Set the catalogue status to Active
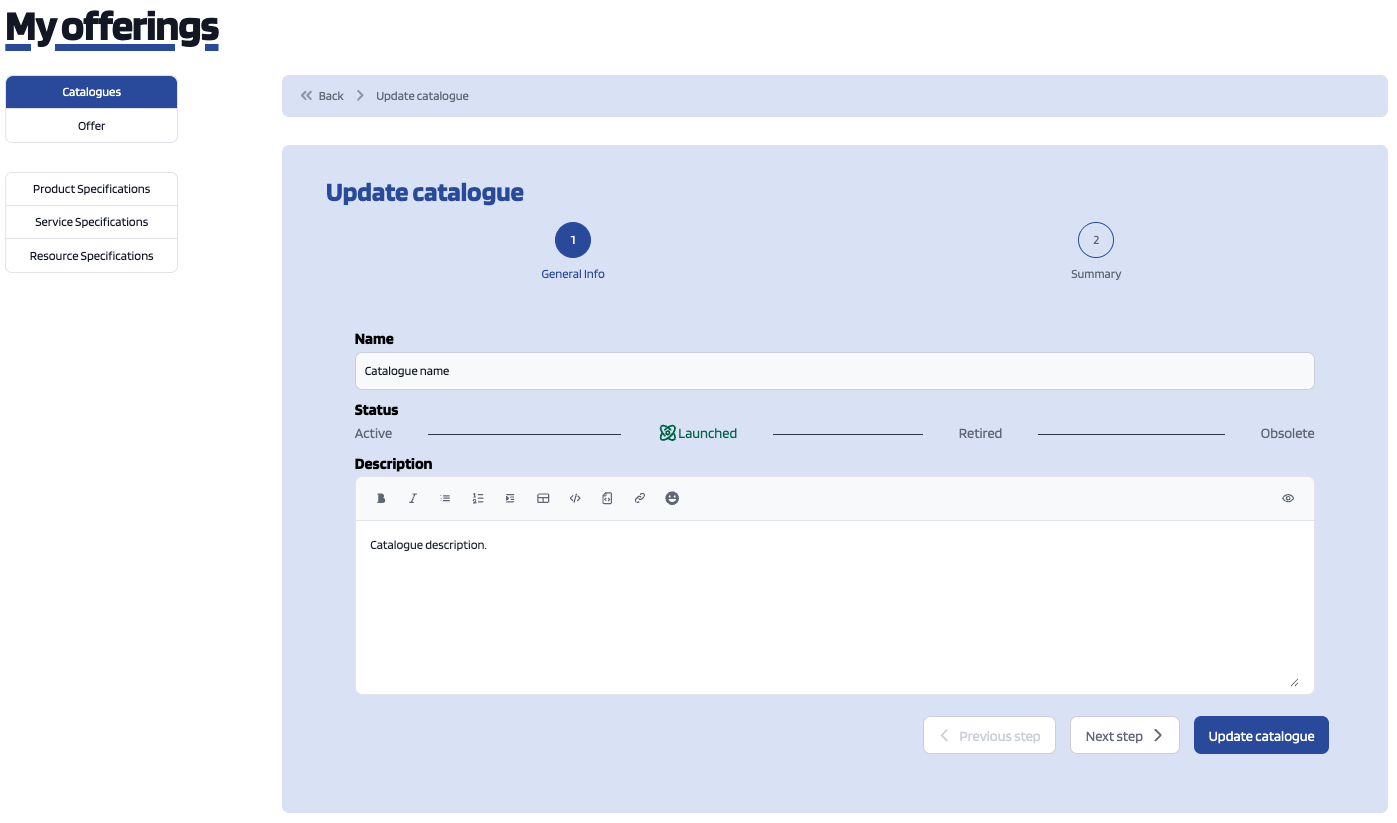 (373, 434)
